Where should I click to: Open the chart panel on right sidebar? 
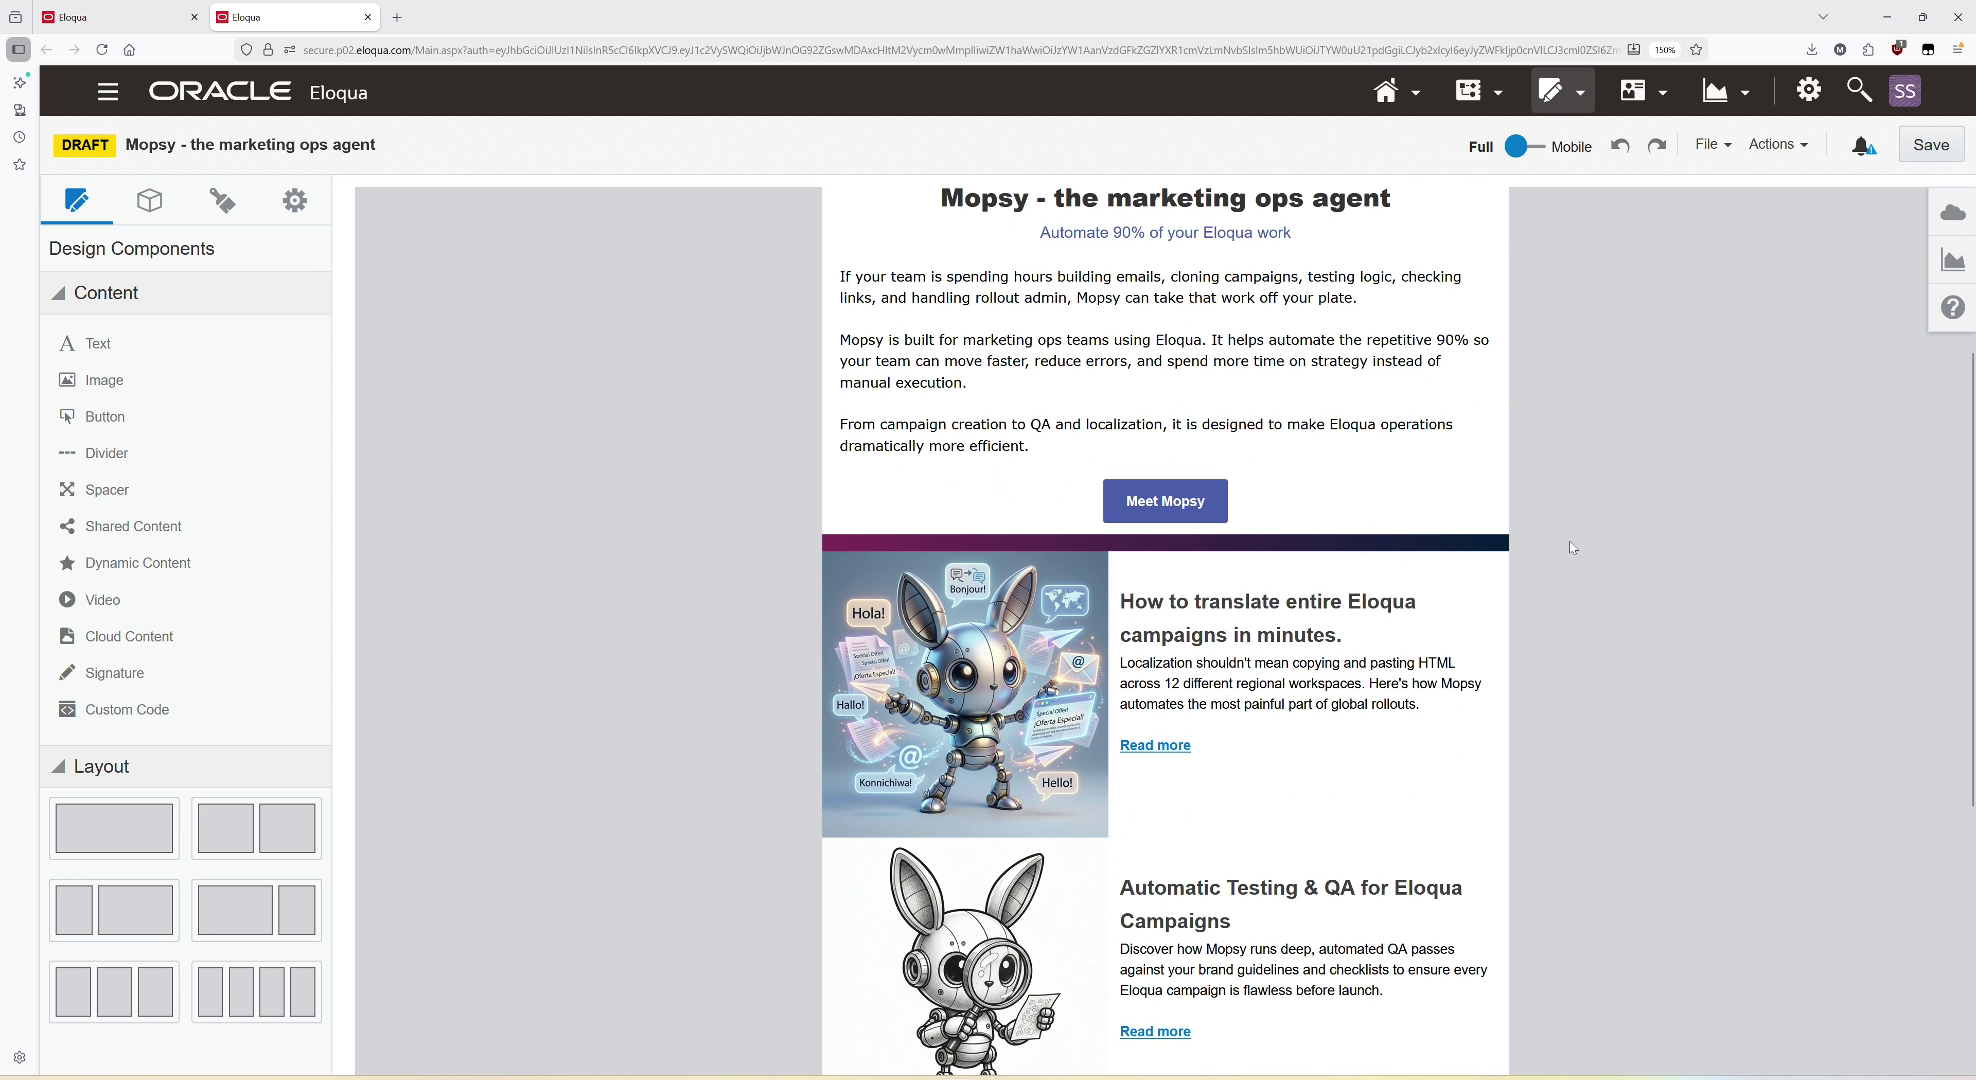1952,260
